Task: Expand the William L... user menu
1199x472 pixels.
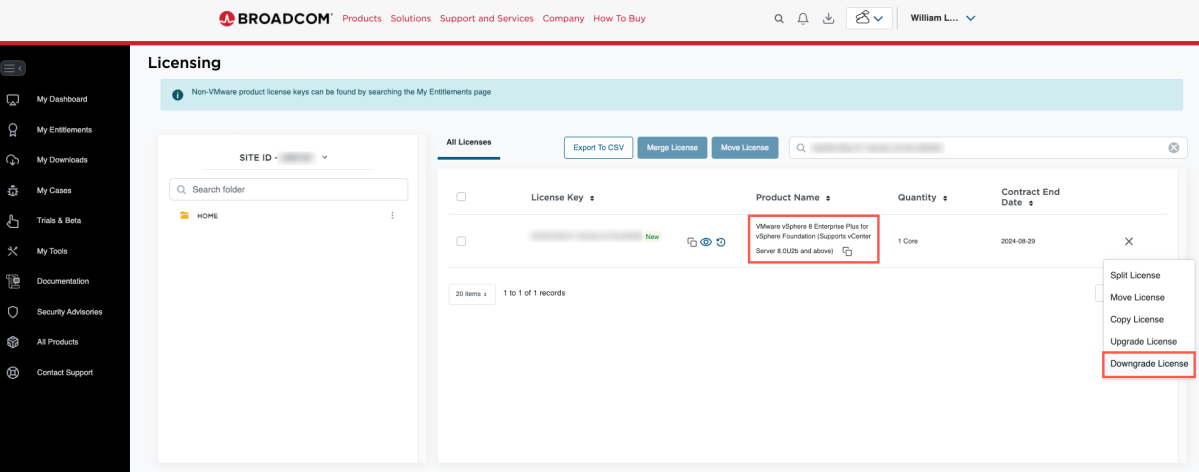Action: [x=943, y=18]
